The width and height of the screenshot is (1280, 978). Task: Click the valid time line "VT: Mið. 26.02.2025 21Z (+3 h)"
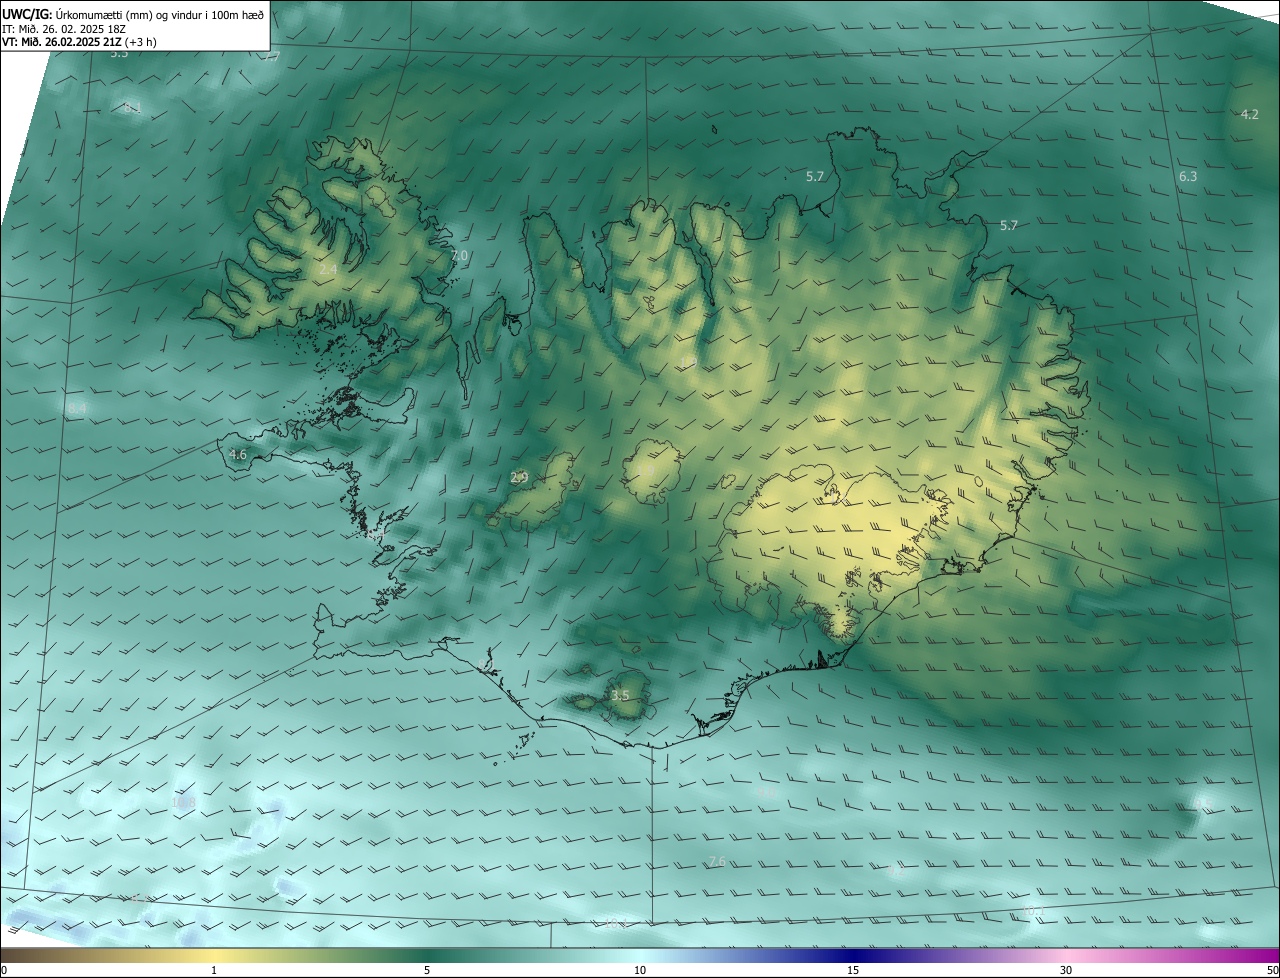(x=79, y=42)
